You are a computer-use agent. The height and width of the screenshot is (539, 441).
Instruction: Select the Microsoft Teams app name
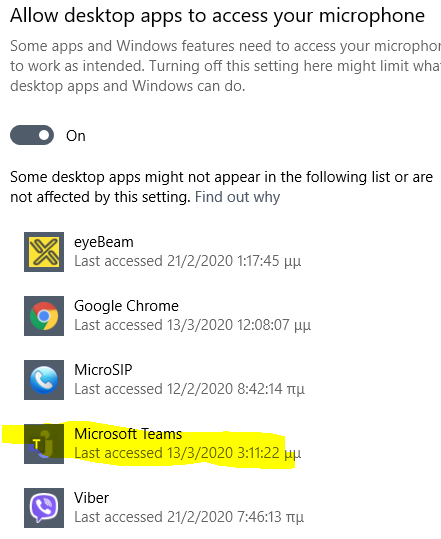click(128, 434)
